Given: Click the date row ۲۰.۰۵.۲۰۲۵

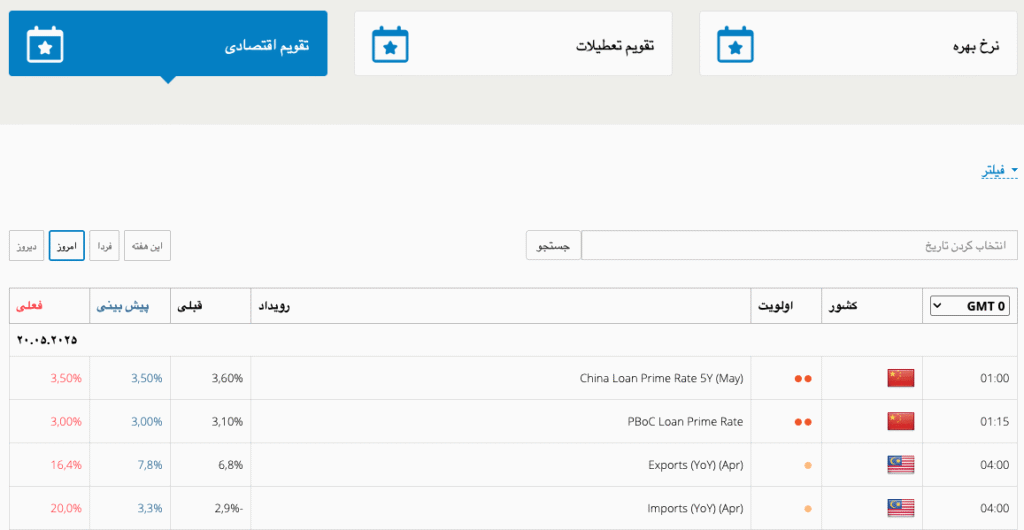Looking at the screenshot, I should (x=513, y=340).
